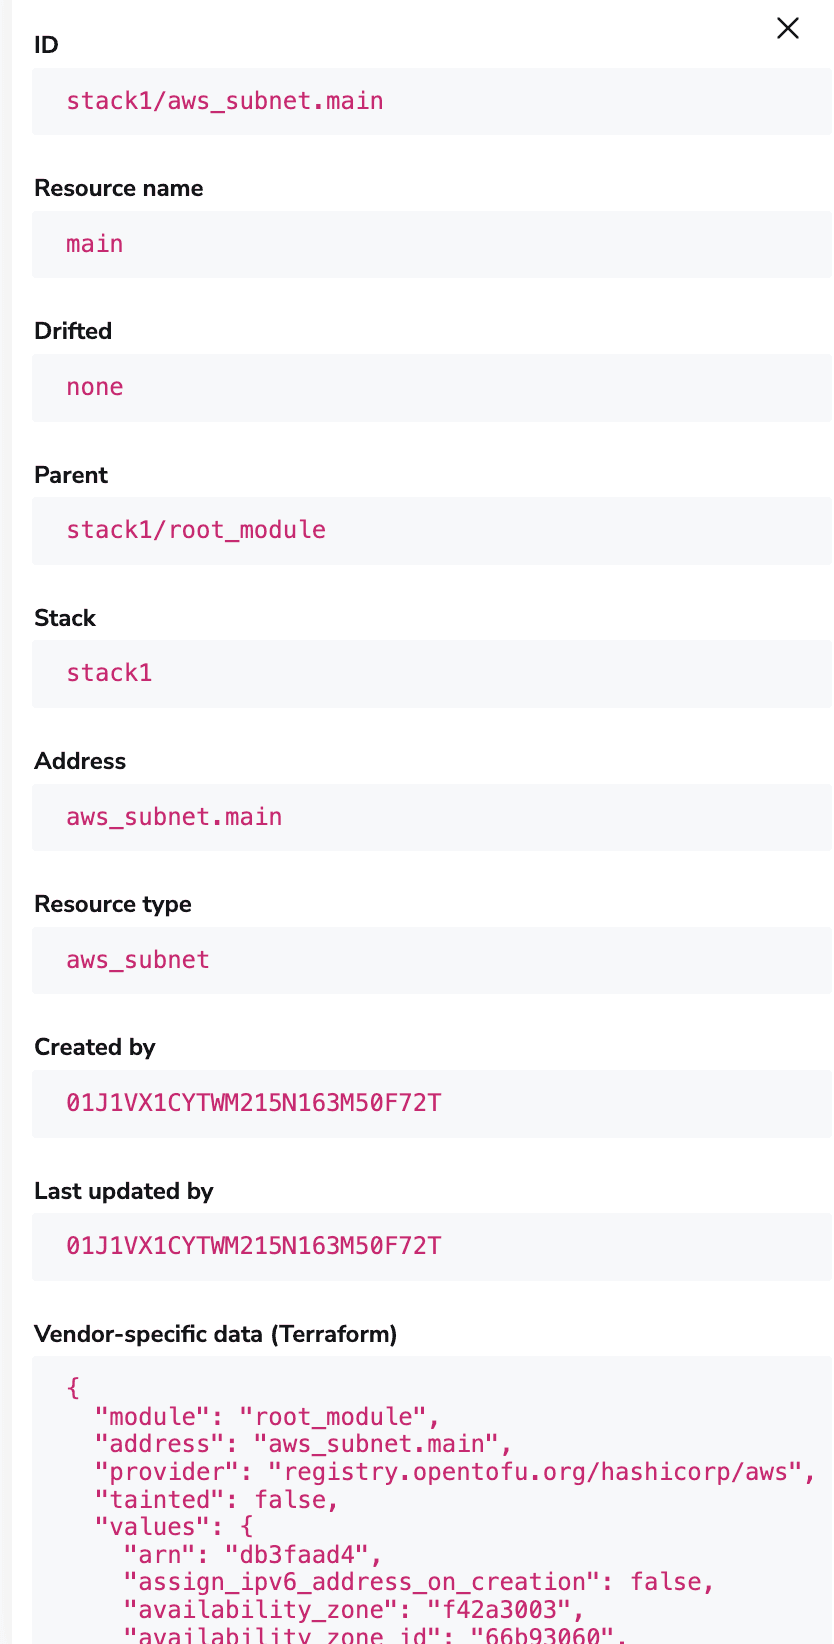This screenshot has height=1644, width=834.
Task: Click the Drifted field label
Action: (73, 331)
